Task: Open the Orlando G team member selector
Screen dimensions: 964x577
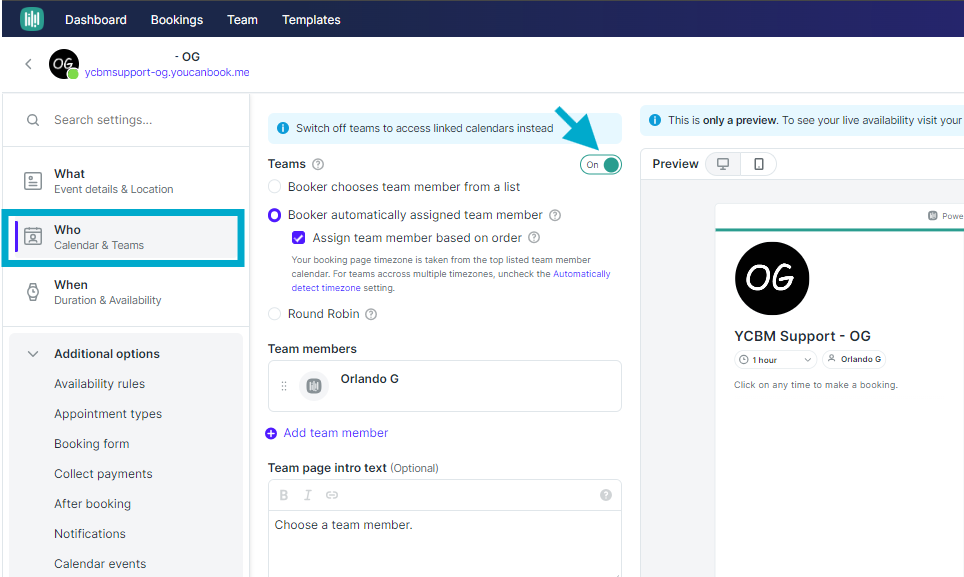Action: coord(854,359)
